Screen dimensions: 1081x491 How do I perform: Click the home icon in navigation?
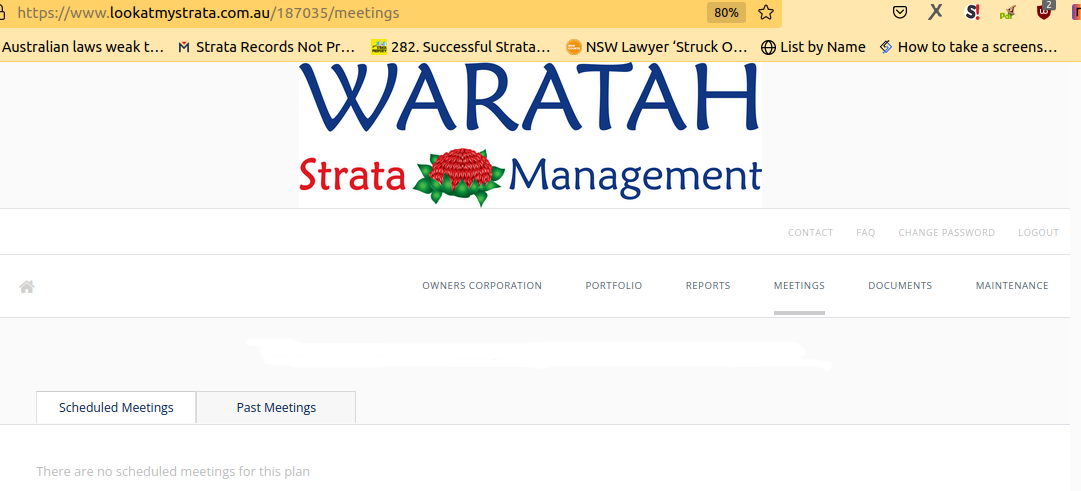pyautogui.click(x=27, y=286)
